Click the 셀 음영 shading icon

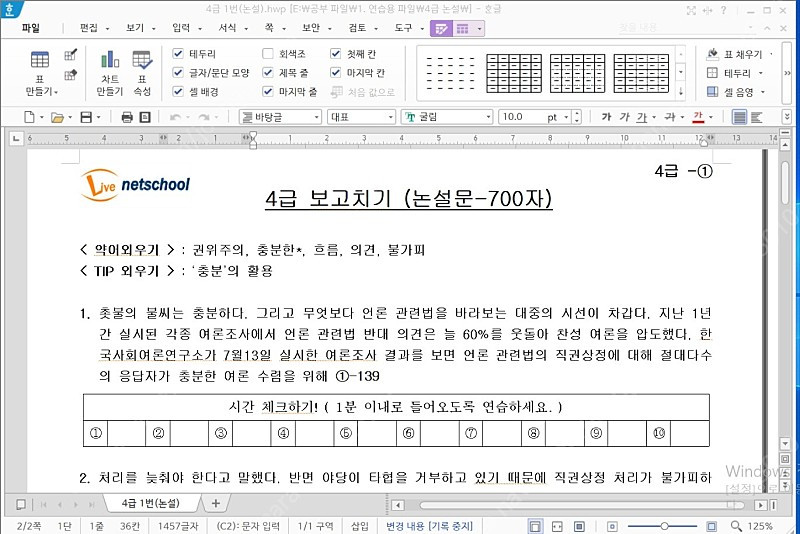[x=712, y=92]
